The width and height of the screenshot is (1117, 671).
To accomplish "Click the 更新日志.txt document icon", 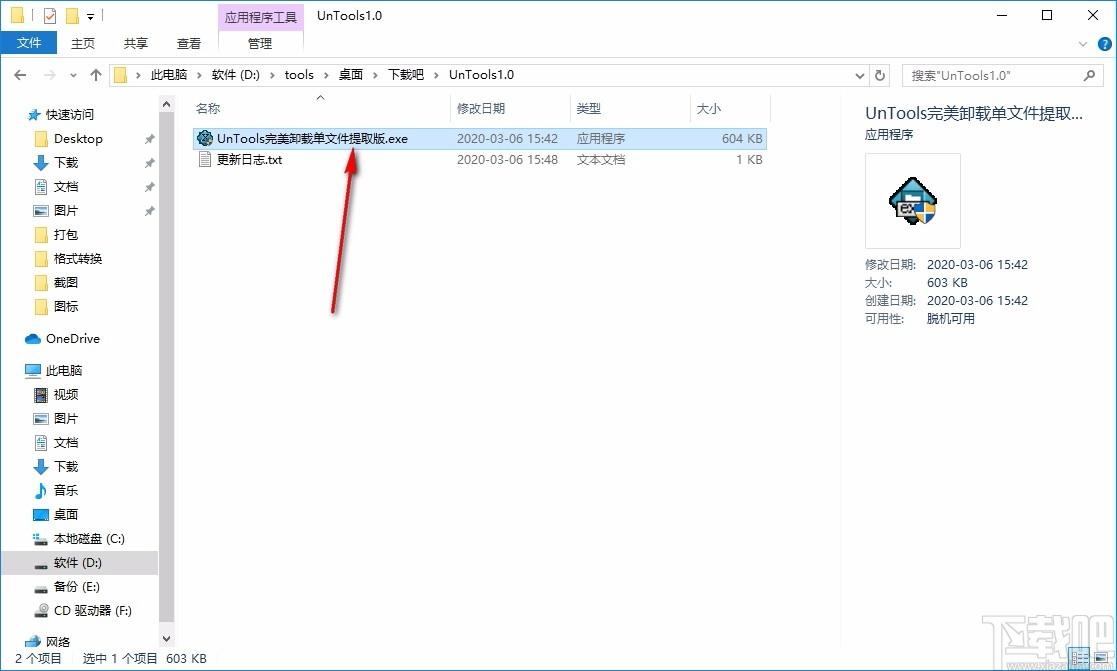I will 205,160.
